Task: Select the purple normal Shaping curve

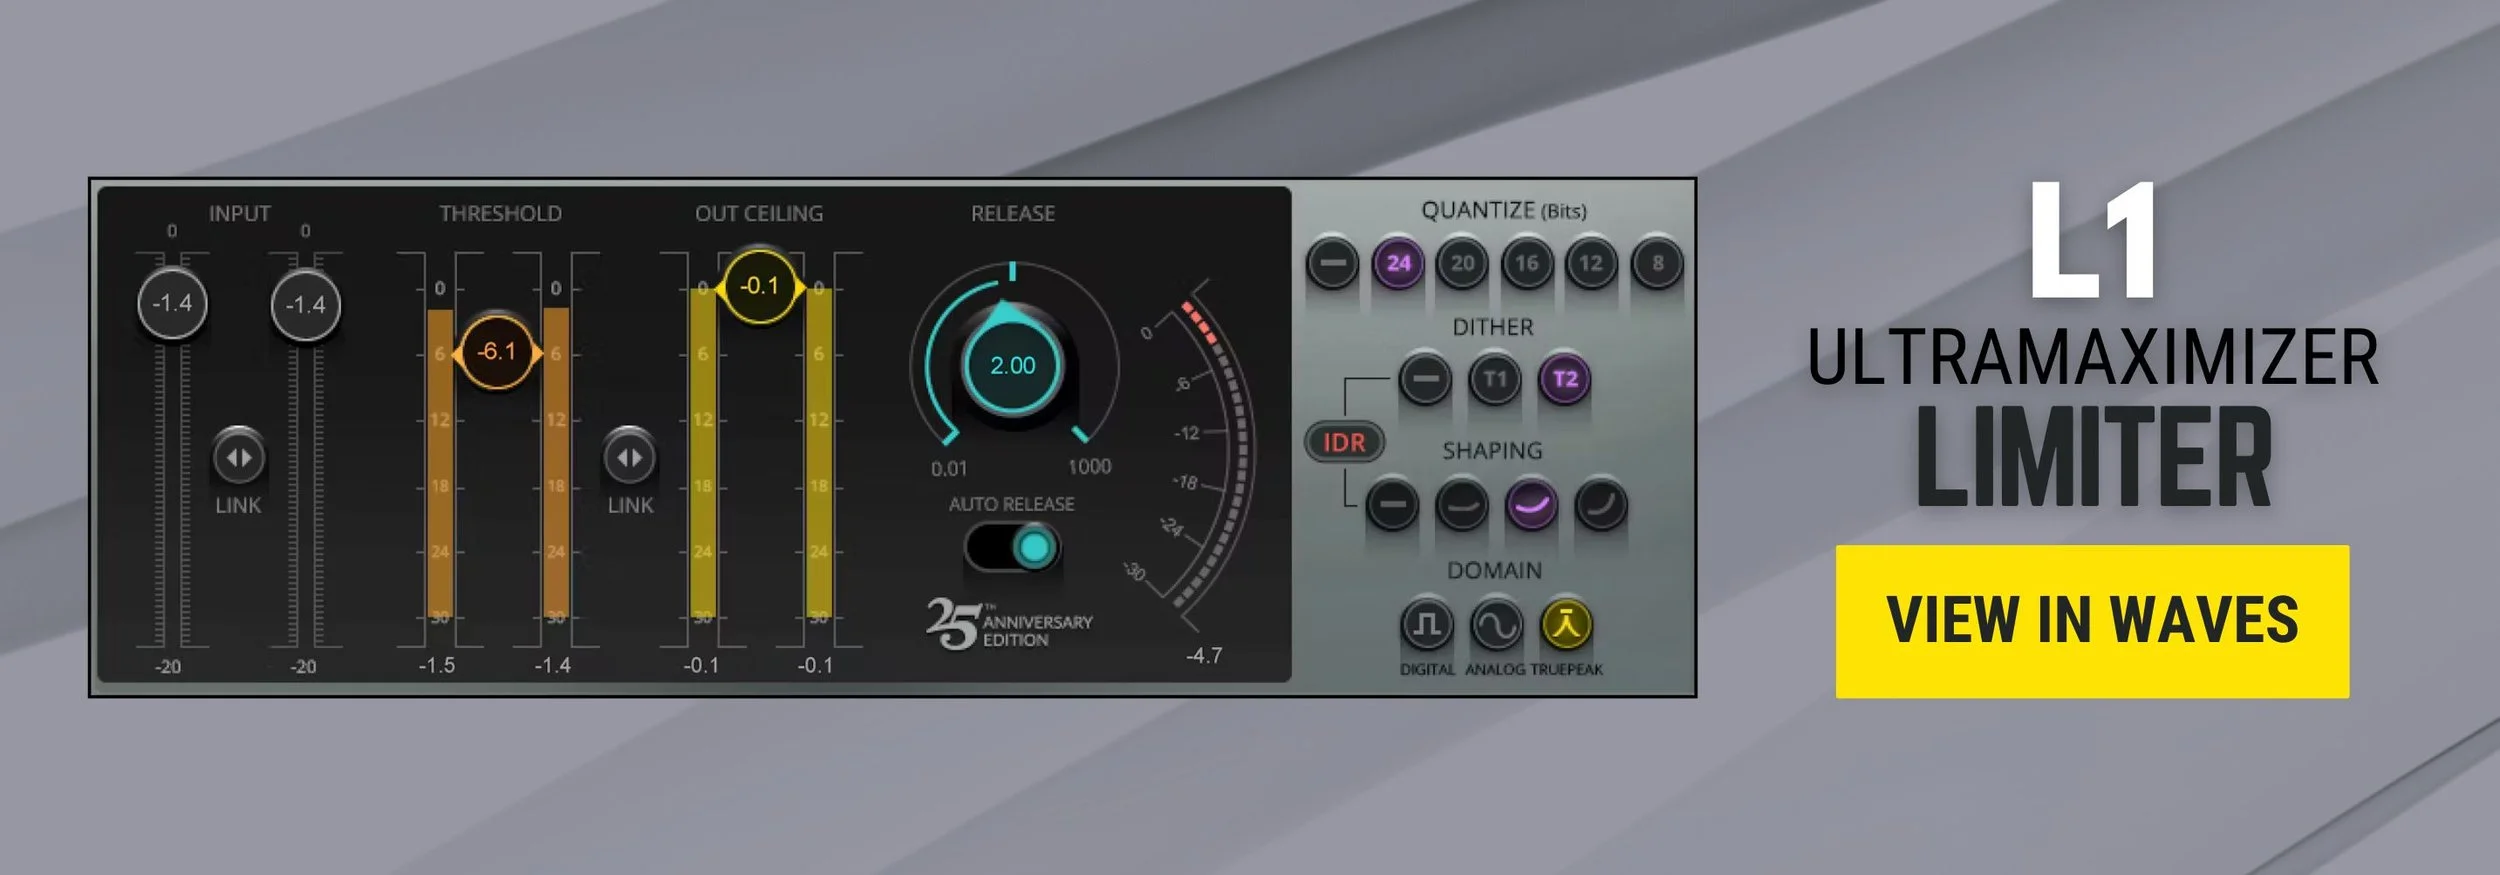Action: tap(1531, 505)
